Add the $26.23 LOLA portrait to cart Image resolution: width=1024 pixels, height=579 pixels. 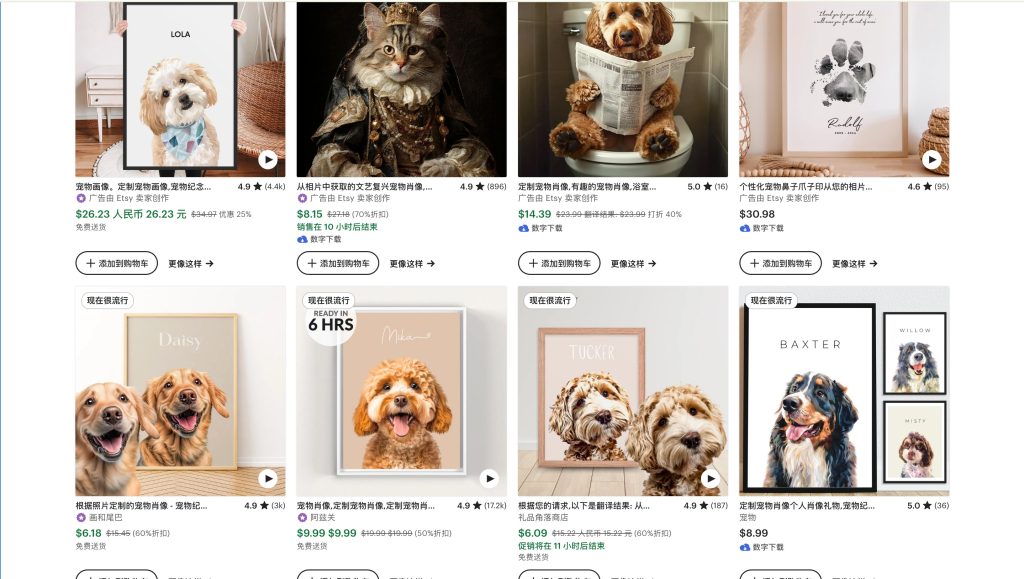116,264
